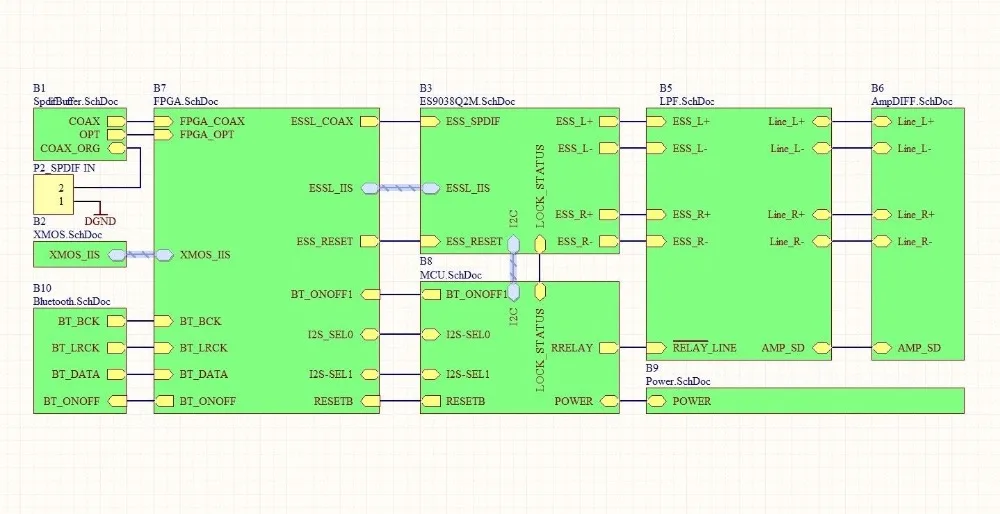Click the "AmpDIFF.SchDoc" file name label
Image resolution: width=1000 pixels, height=514 pixels.
pos(912,101)
